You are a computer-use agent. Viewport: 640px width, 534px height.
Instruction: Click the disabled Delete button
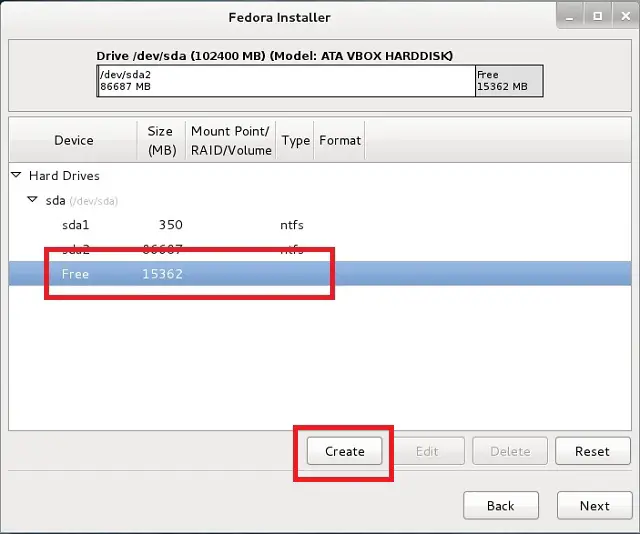coord(510,451)
